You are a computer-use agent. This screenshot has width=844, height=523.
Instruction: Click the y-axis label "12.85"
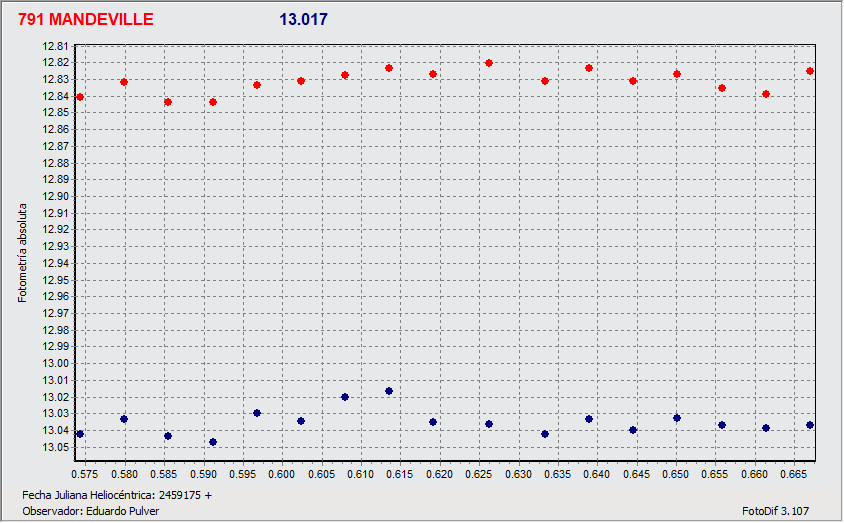[55, 112]
